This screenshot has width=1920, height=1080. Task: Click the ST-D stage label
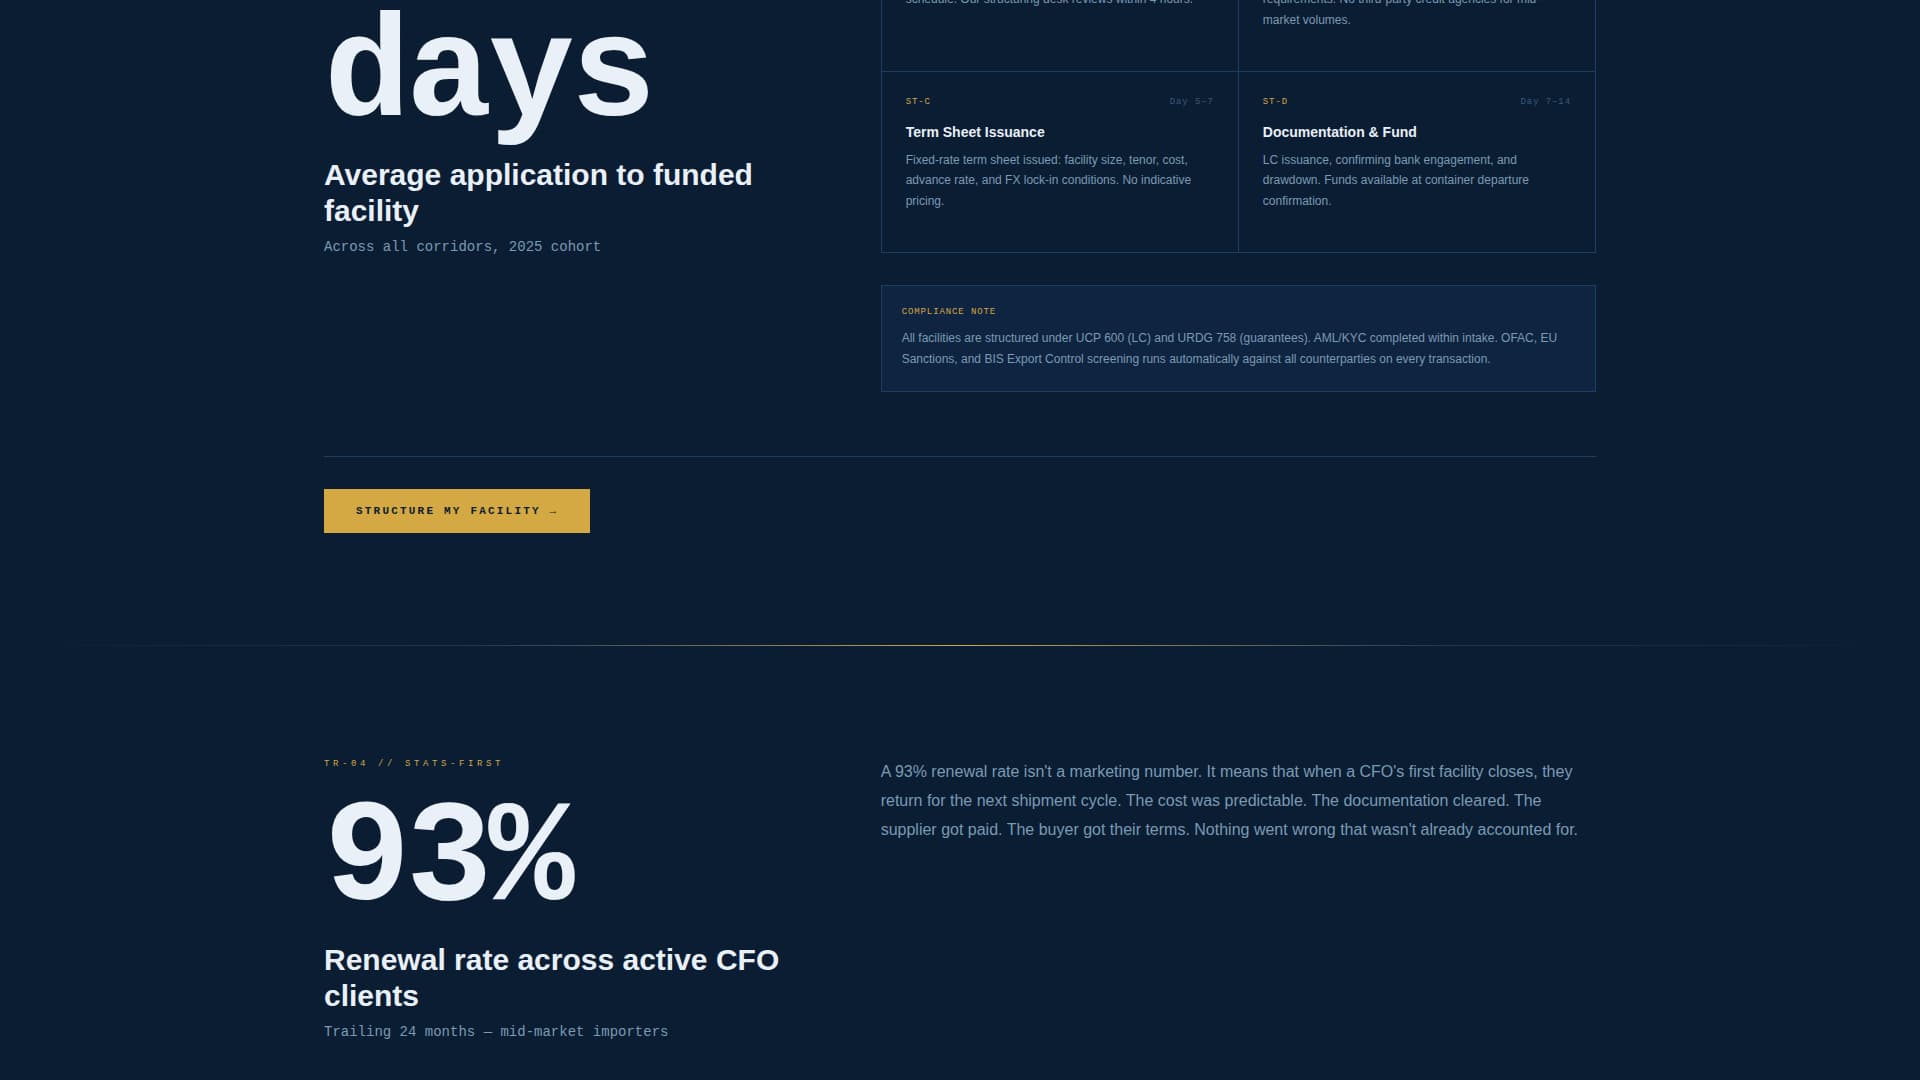click(1275, 101)
